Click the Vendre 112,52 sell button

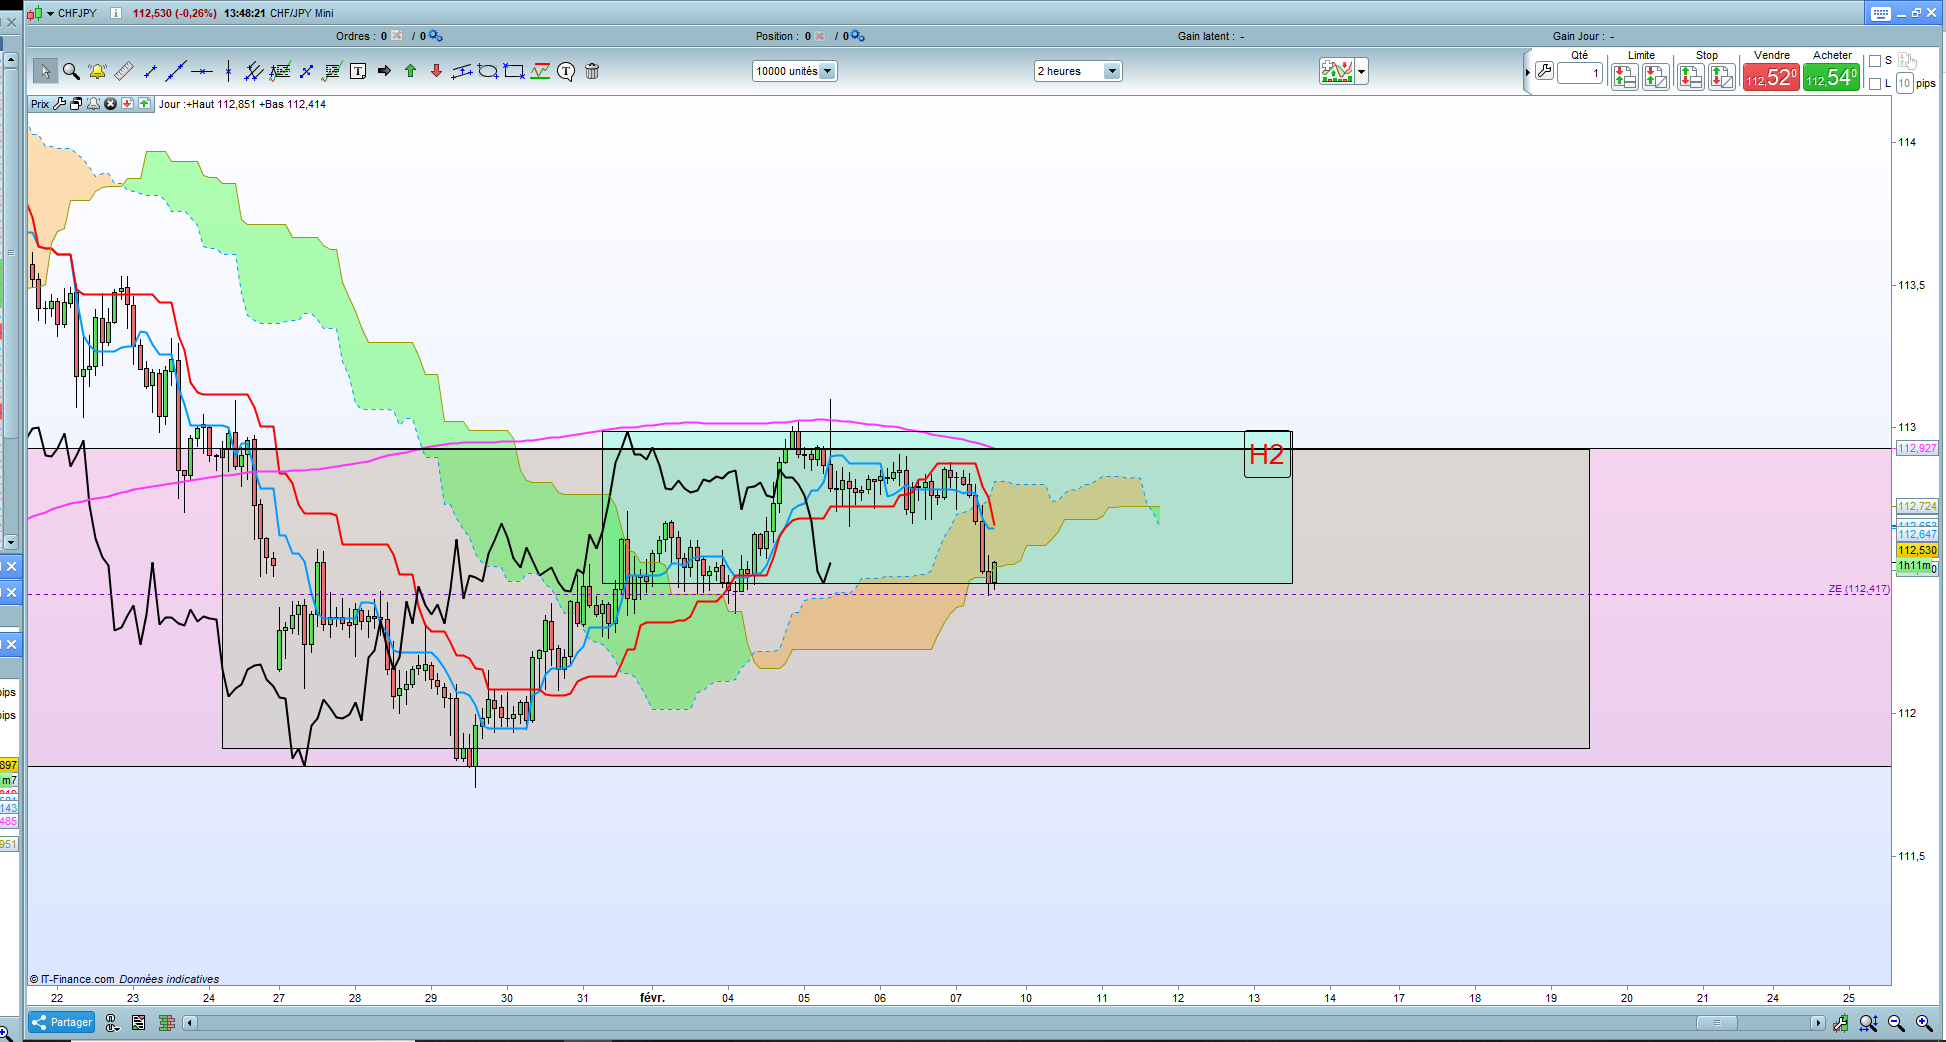(x=1771, y=77)
